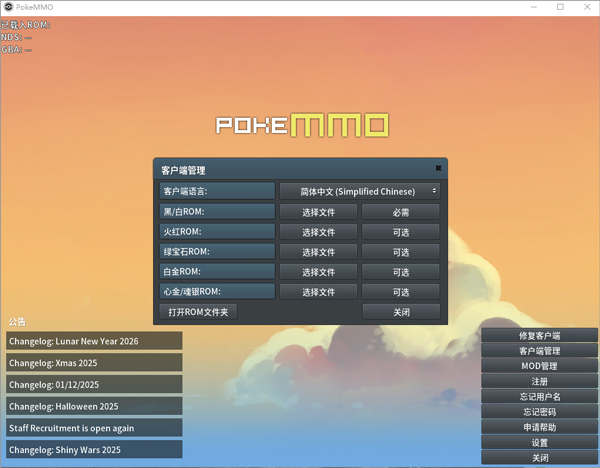This screenshot has width=600, height=468.
Task: Select file for 绿宝石ROM
Action: point(318,252)
